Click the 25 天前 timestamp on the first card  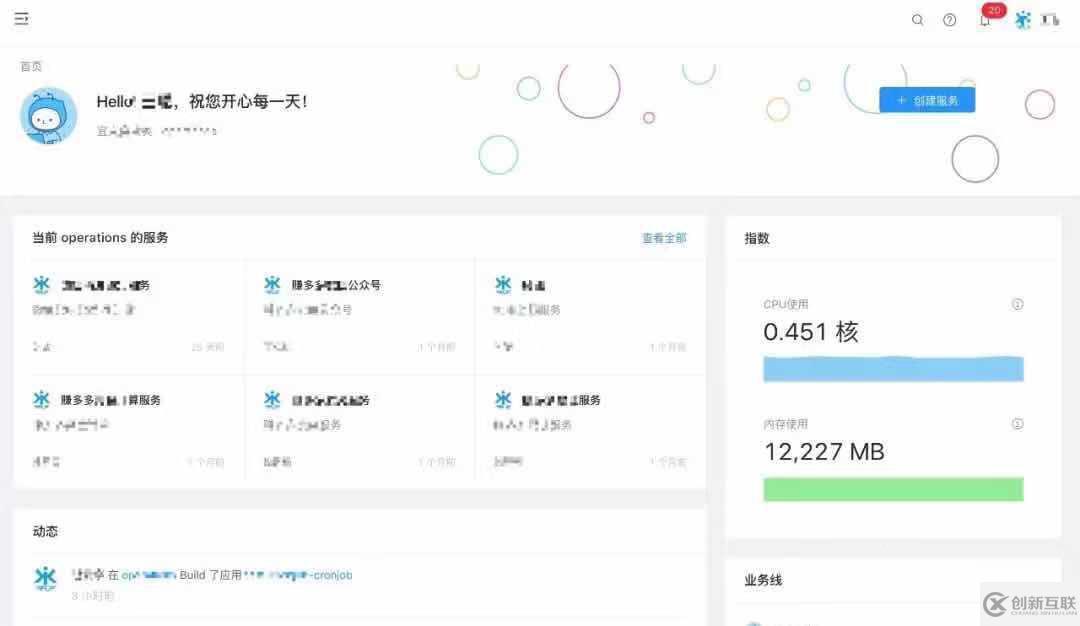pyautogui.click(x=208, y=346)
